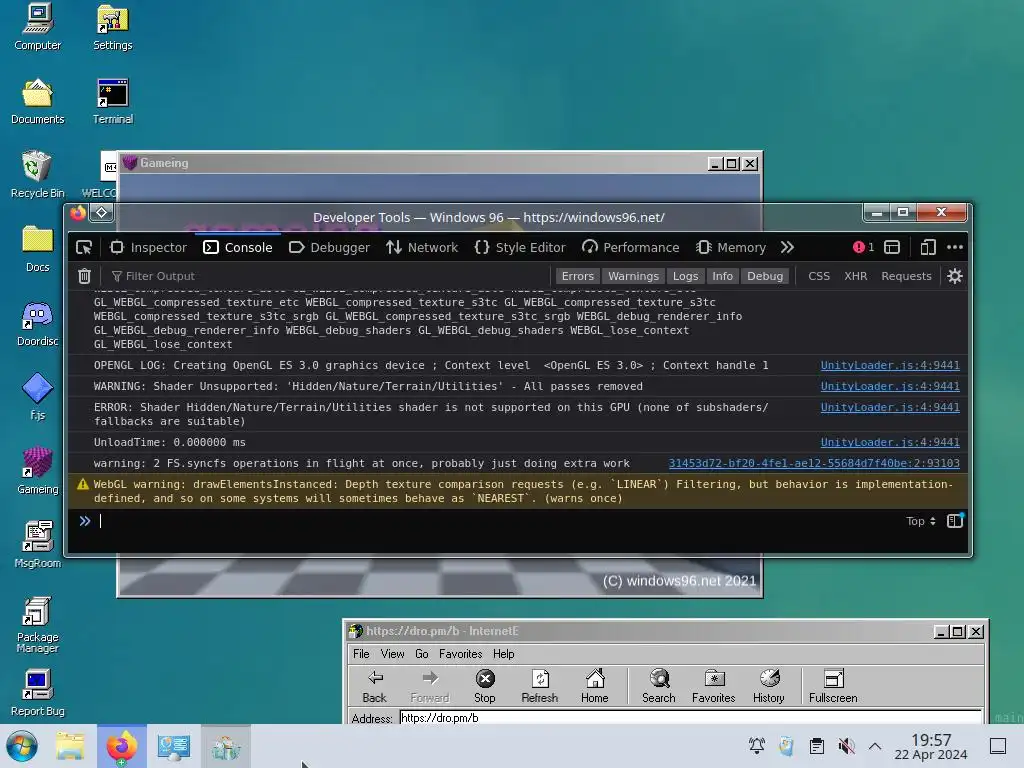Toggle the Debug console filter

click(x=765, y=276)
